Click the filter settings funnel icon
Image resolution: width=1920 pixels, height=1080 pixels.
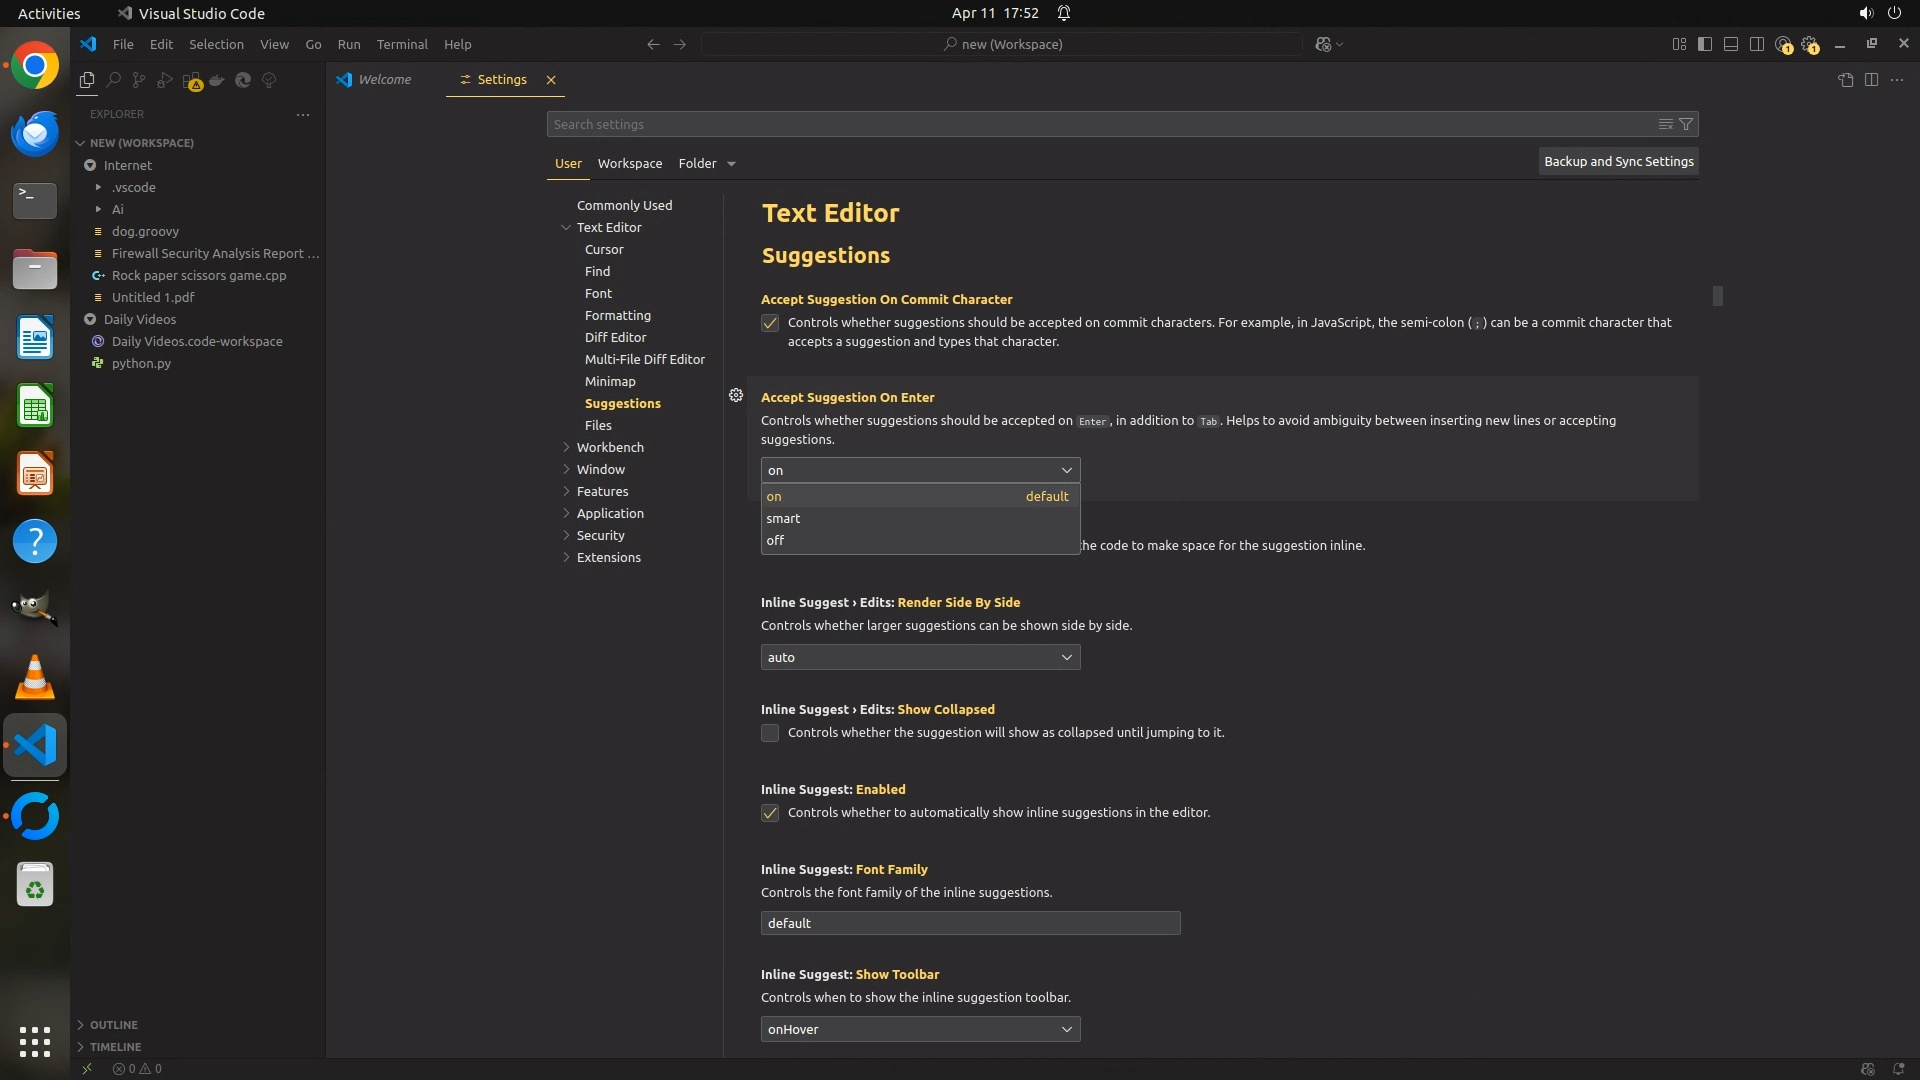pyautogui.click(x=1686, y=124)
